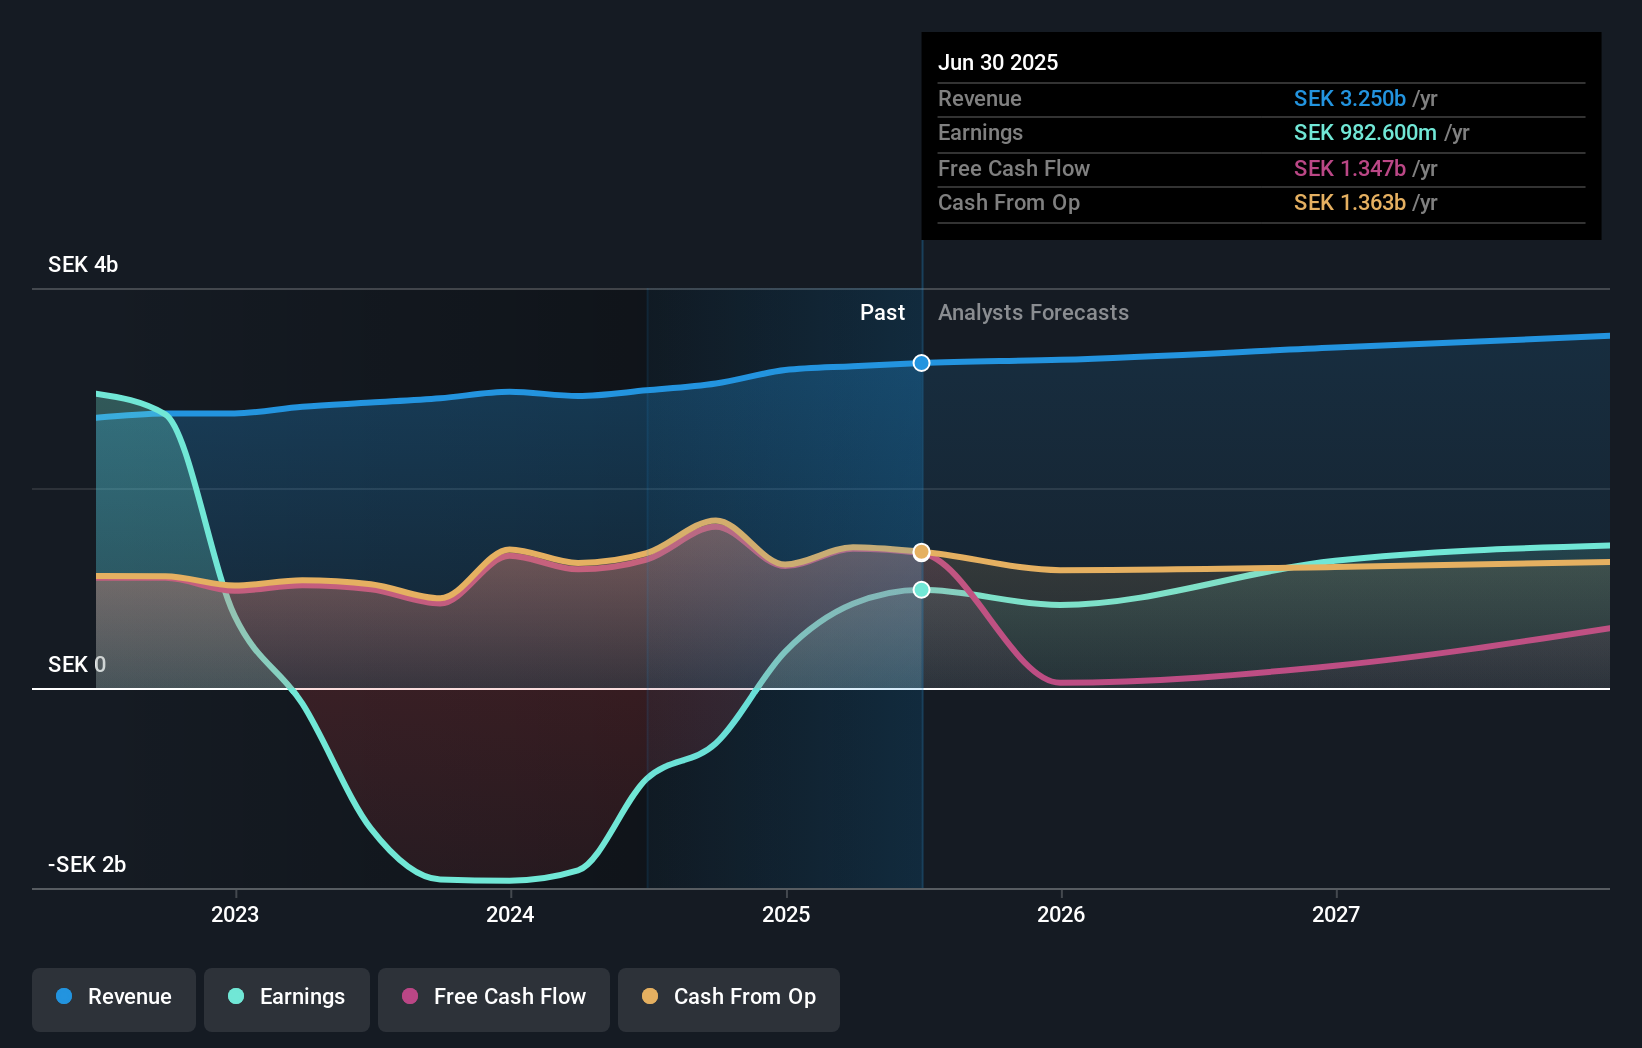Toggle the Free Cash Flow series
1642x1048 pixels.
[x=494, y=999]
